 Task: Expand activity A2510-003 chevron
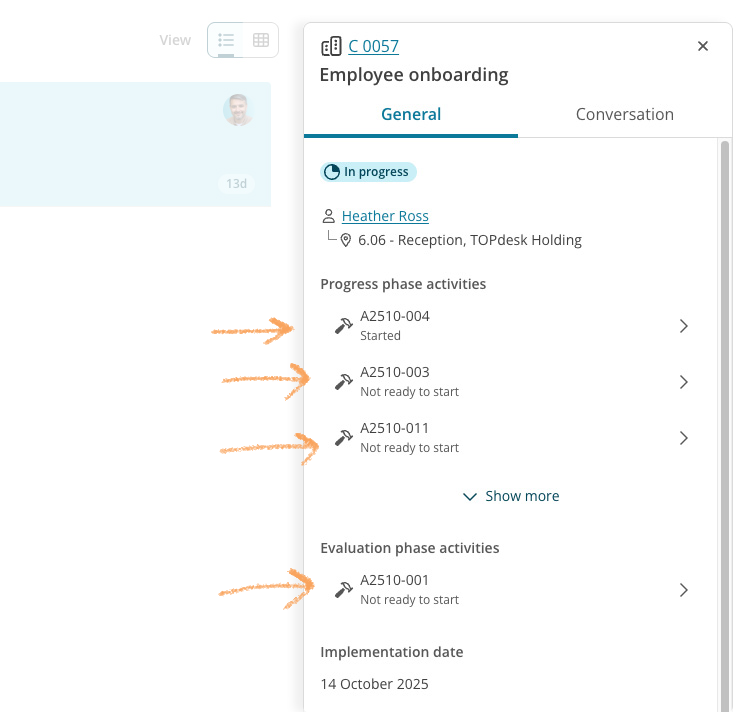684,382
